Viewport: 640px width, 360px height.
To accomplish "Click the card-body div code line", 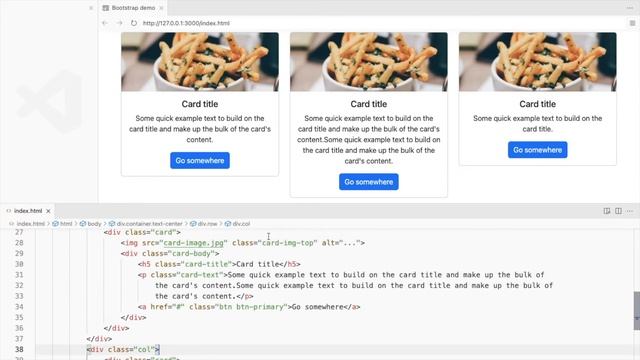I will (170, 253).
